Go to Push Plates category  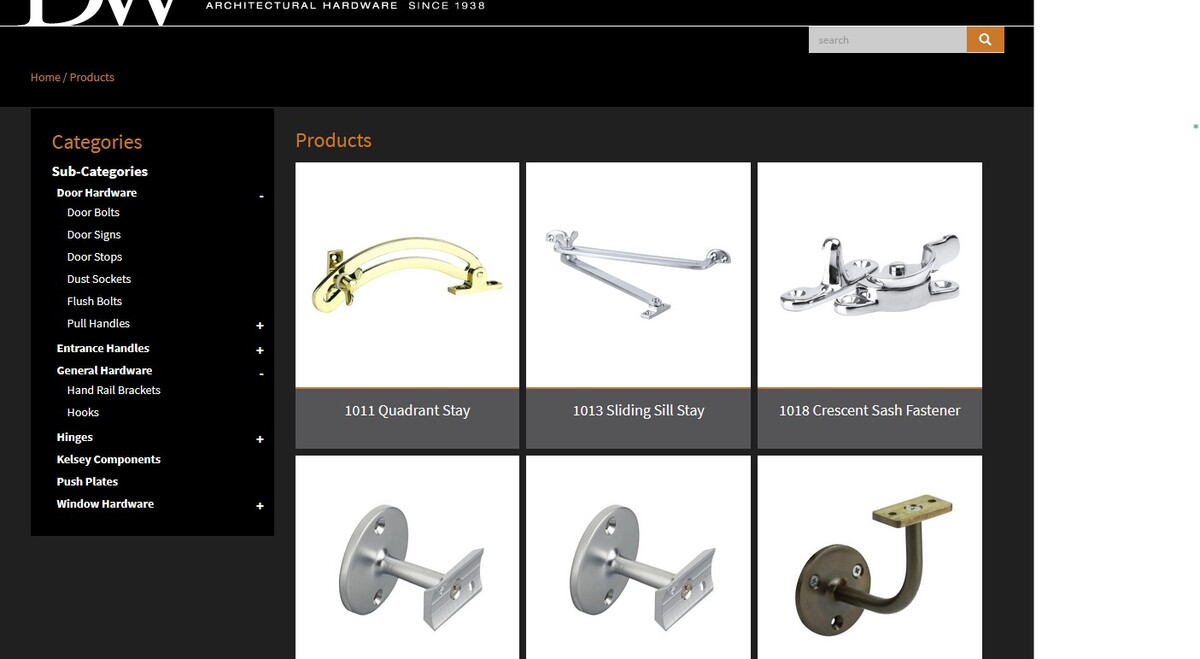coord(87,481)
